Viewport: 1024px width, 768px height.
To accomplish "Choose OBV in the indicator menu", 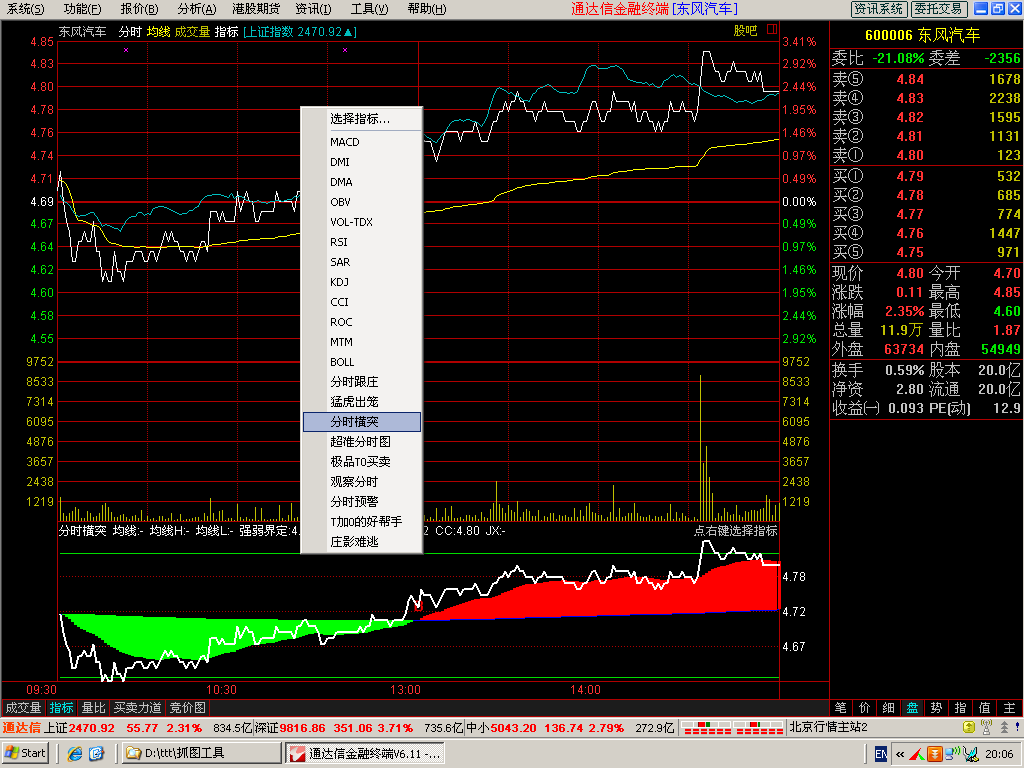I will [x=361, y=202].
